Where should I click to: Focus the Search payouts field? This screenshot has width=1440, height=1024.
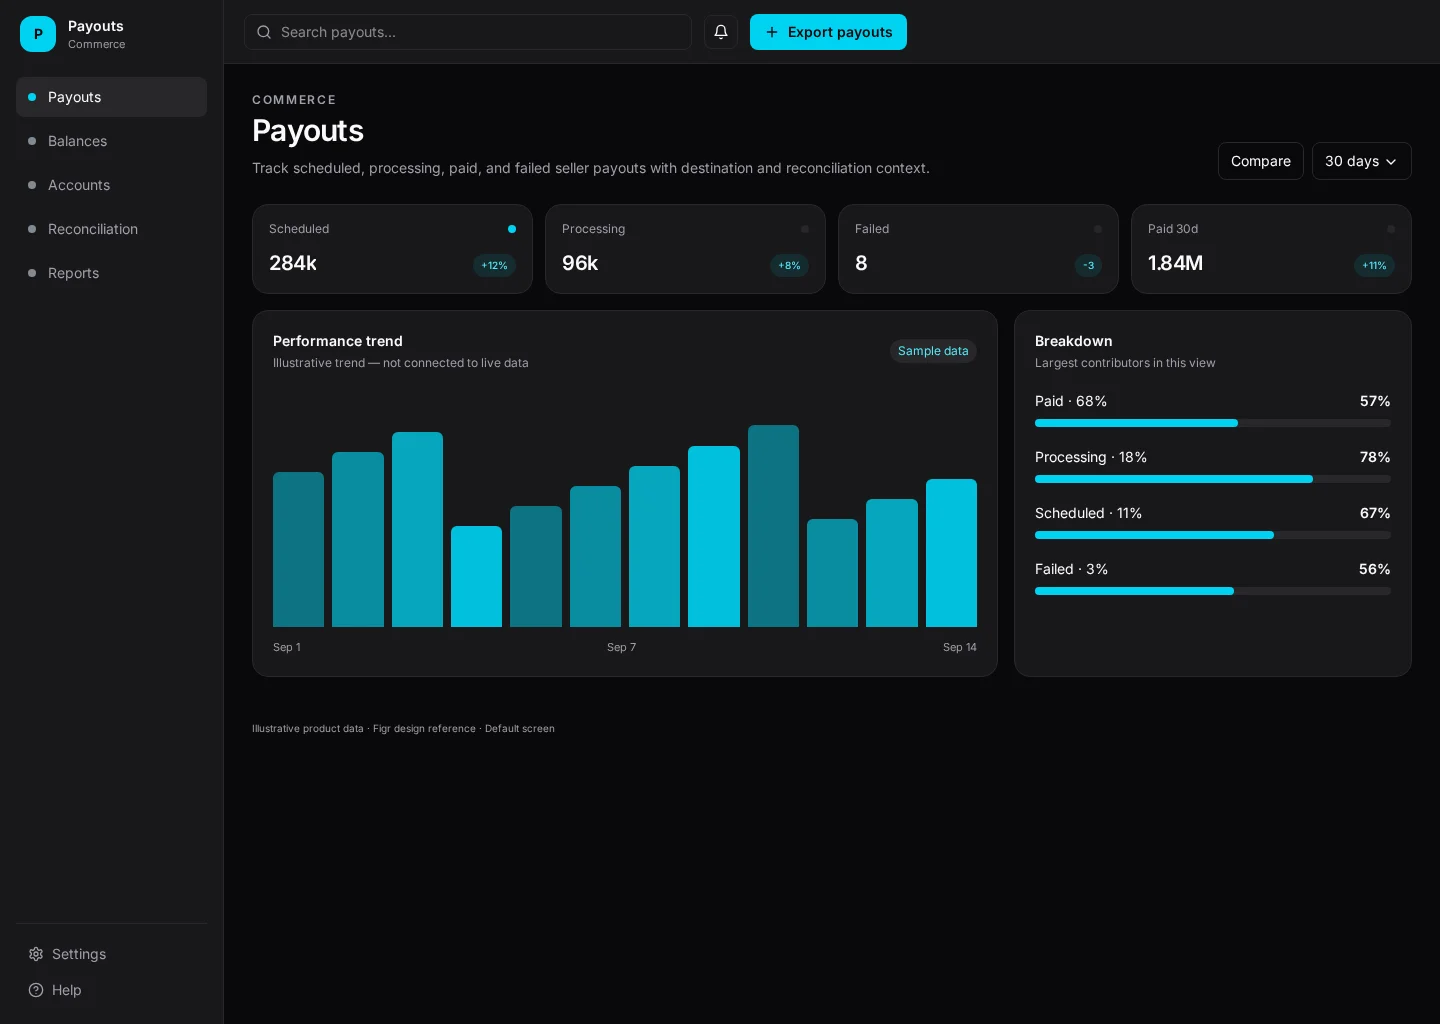[468, 32]
